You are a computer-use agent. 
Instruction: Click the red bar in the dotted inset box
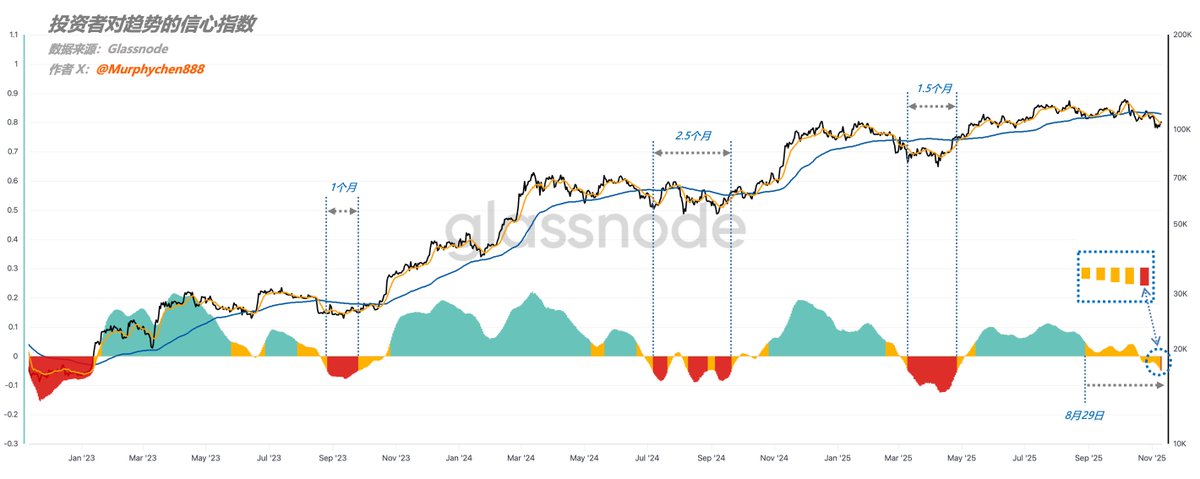(1144, 276)
